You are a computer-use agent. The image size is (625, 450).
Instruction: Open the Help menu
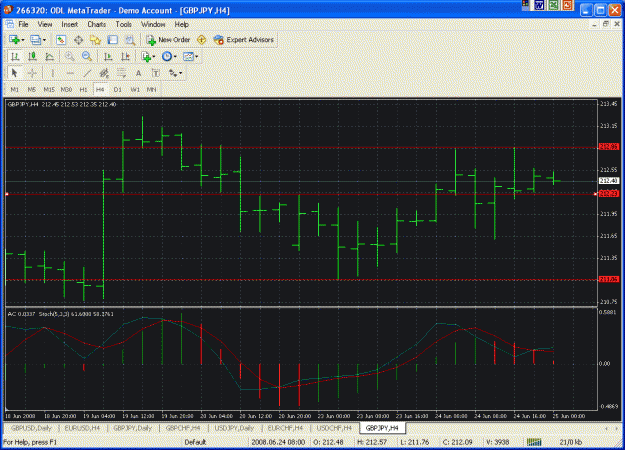click(181, 24)
